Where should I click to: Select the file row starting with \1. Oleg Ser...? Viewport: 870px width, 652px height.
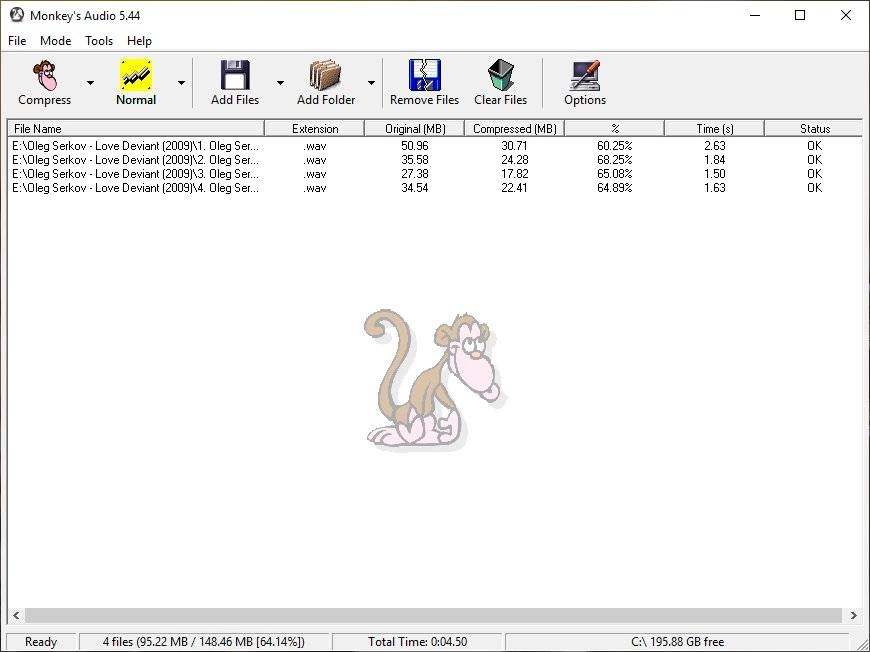pyautogui.click(x=435, y=146)
